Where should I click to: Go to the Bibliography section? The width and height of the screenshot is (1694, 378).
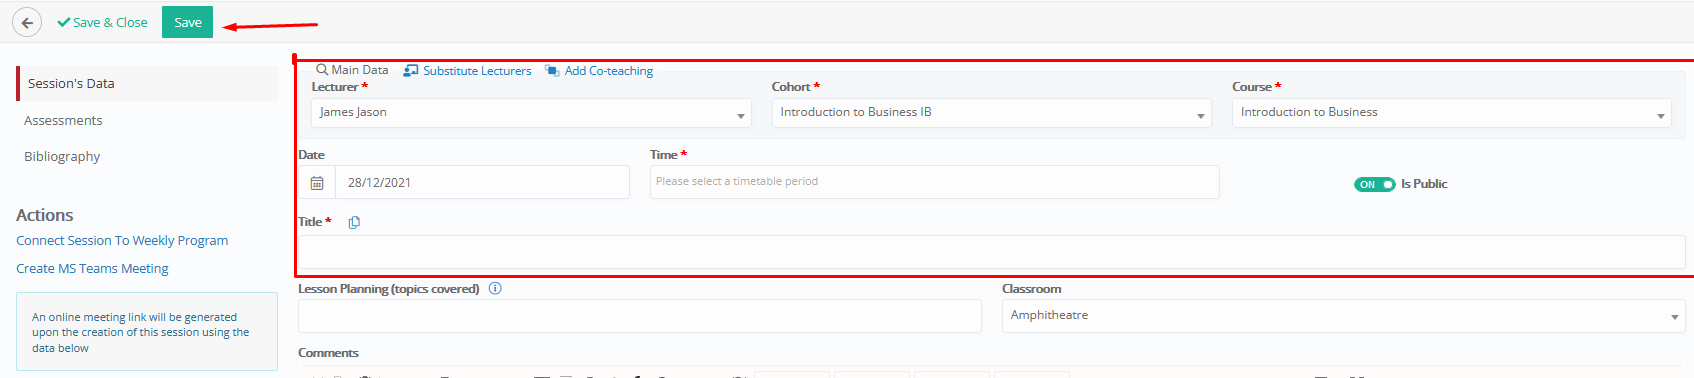(x=62, y=156)
